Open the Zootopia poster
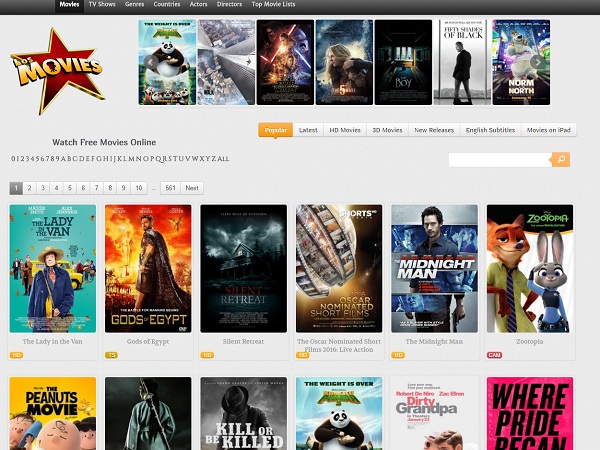The height and width of the screenshot is (450, 600). pos(530,268)
